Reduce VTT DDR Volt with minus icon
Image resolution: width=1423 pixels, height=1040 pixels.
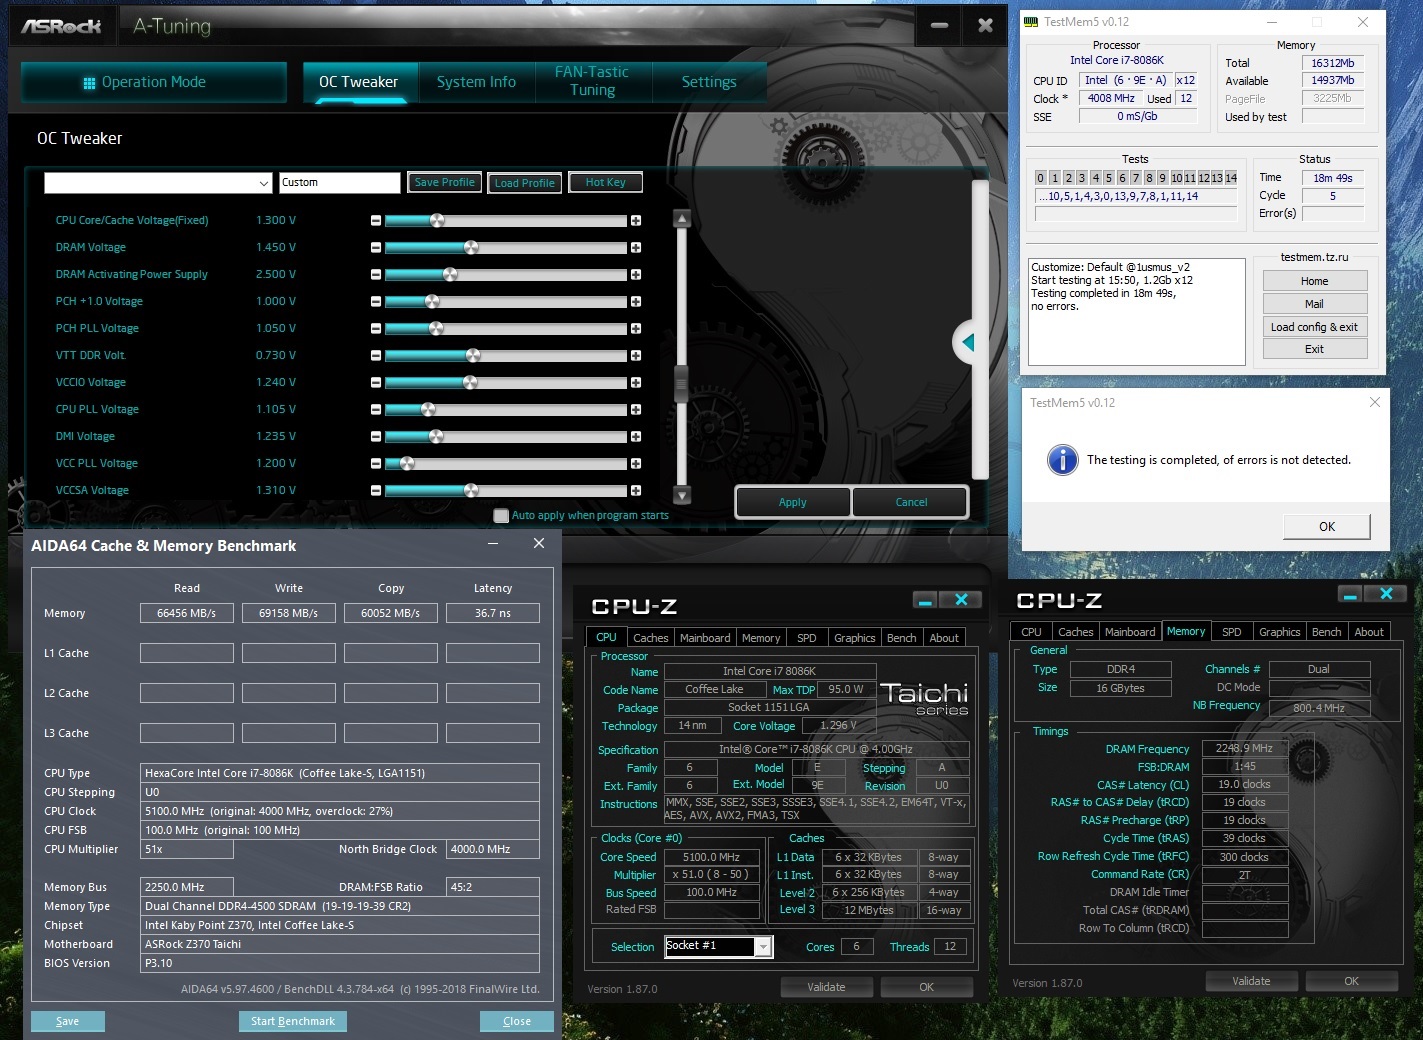coord(376,355)
